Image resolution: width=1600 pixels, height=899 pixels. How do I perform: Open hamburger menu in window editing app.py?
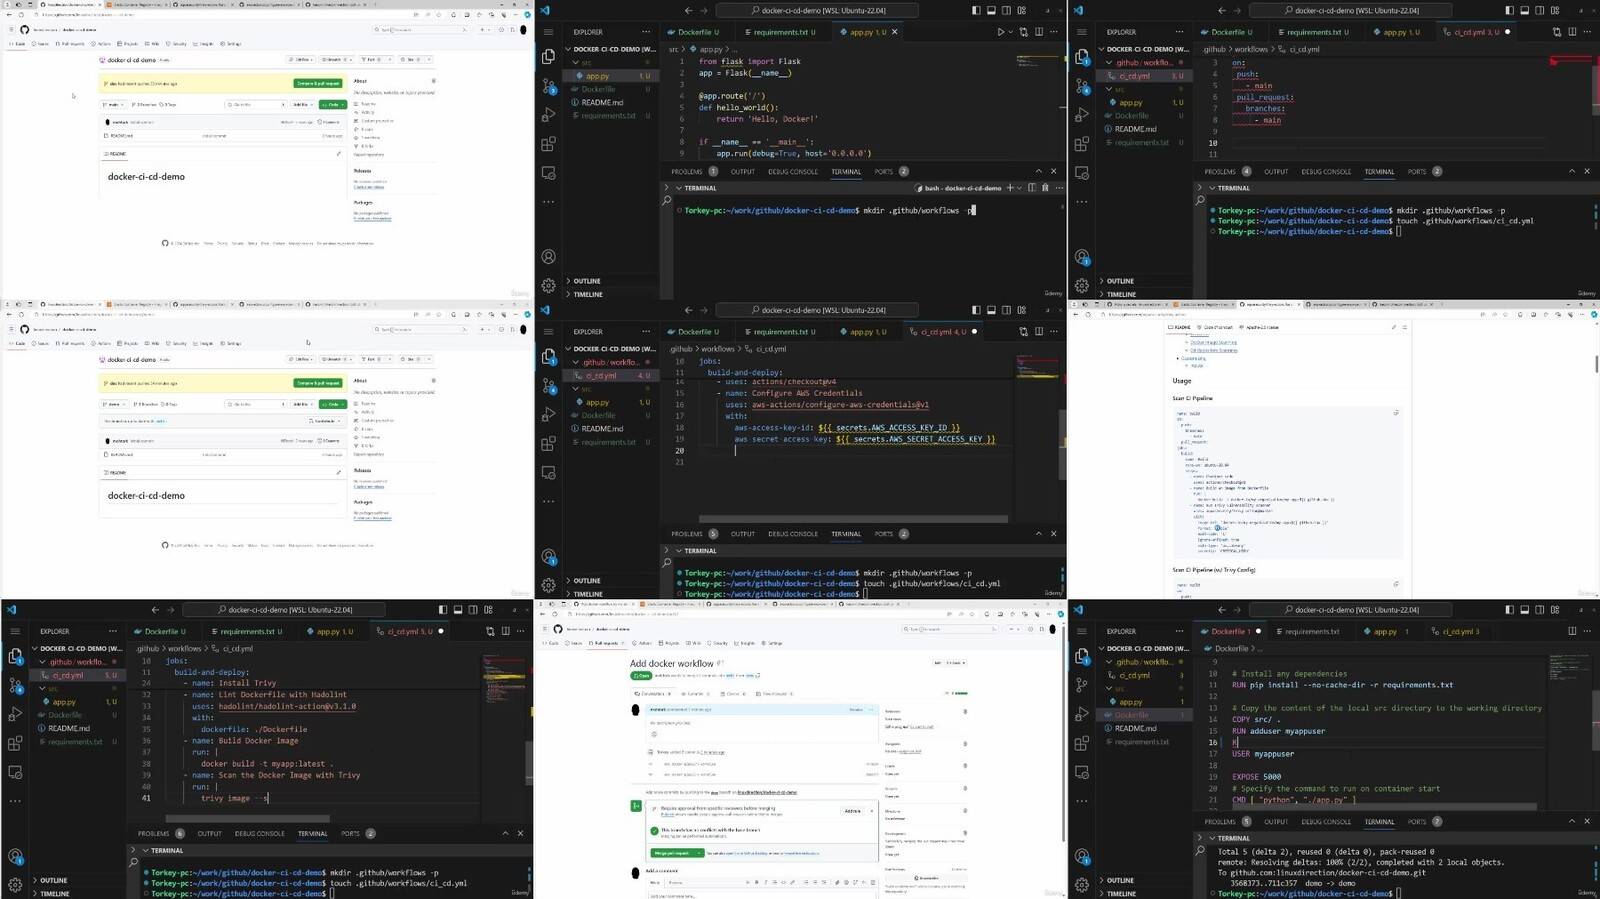[x=548, y=32]
